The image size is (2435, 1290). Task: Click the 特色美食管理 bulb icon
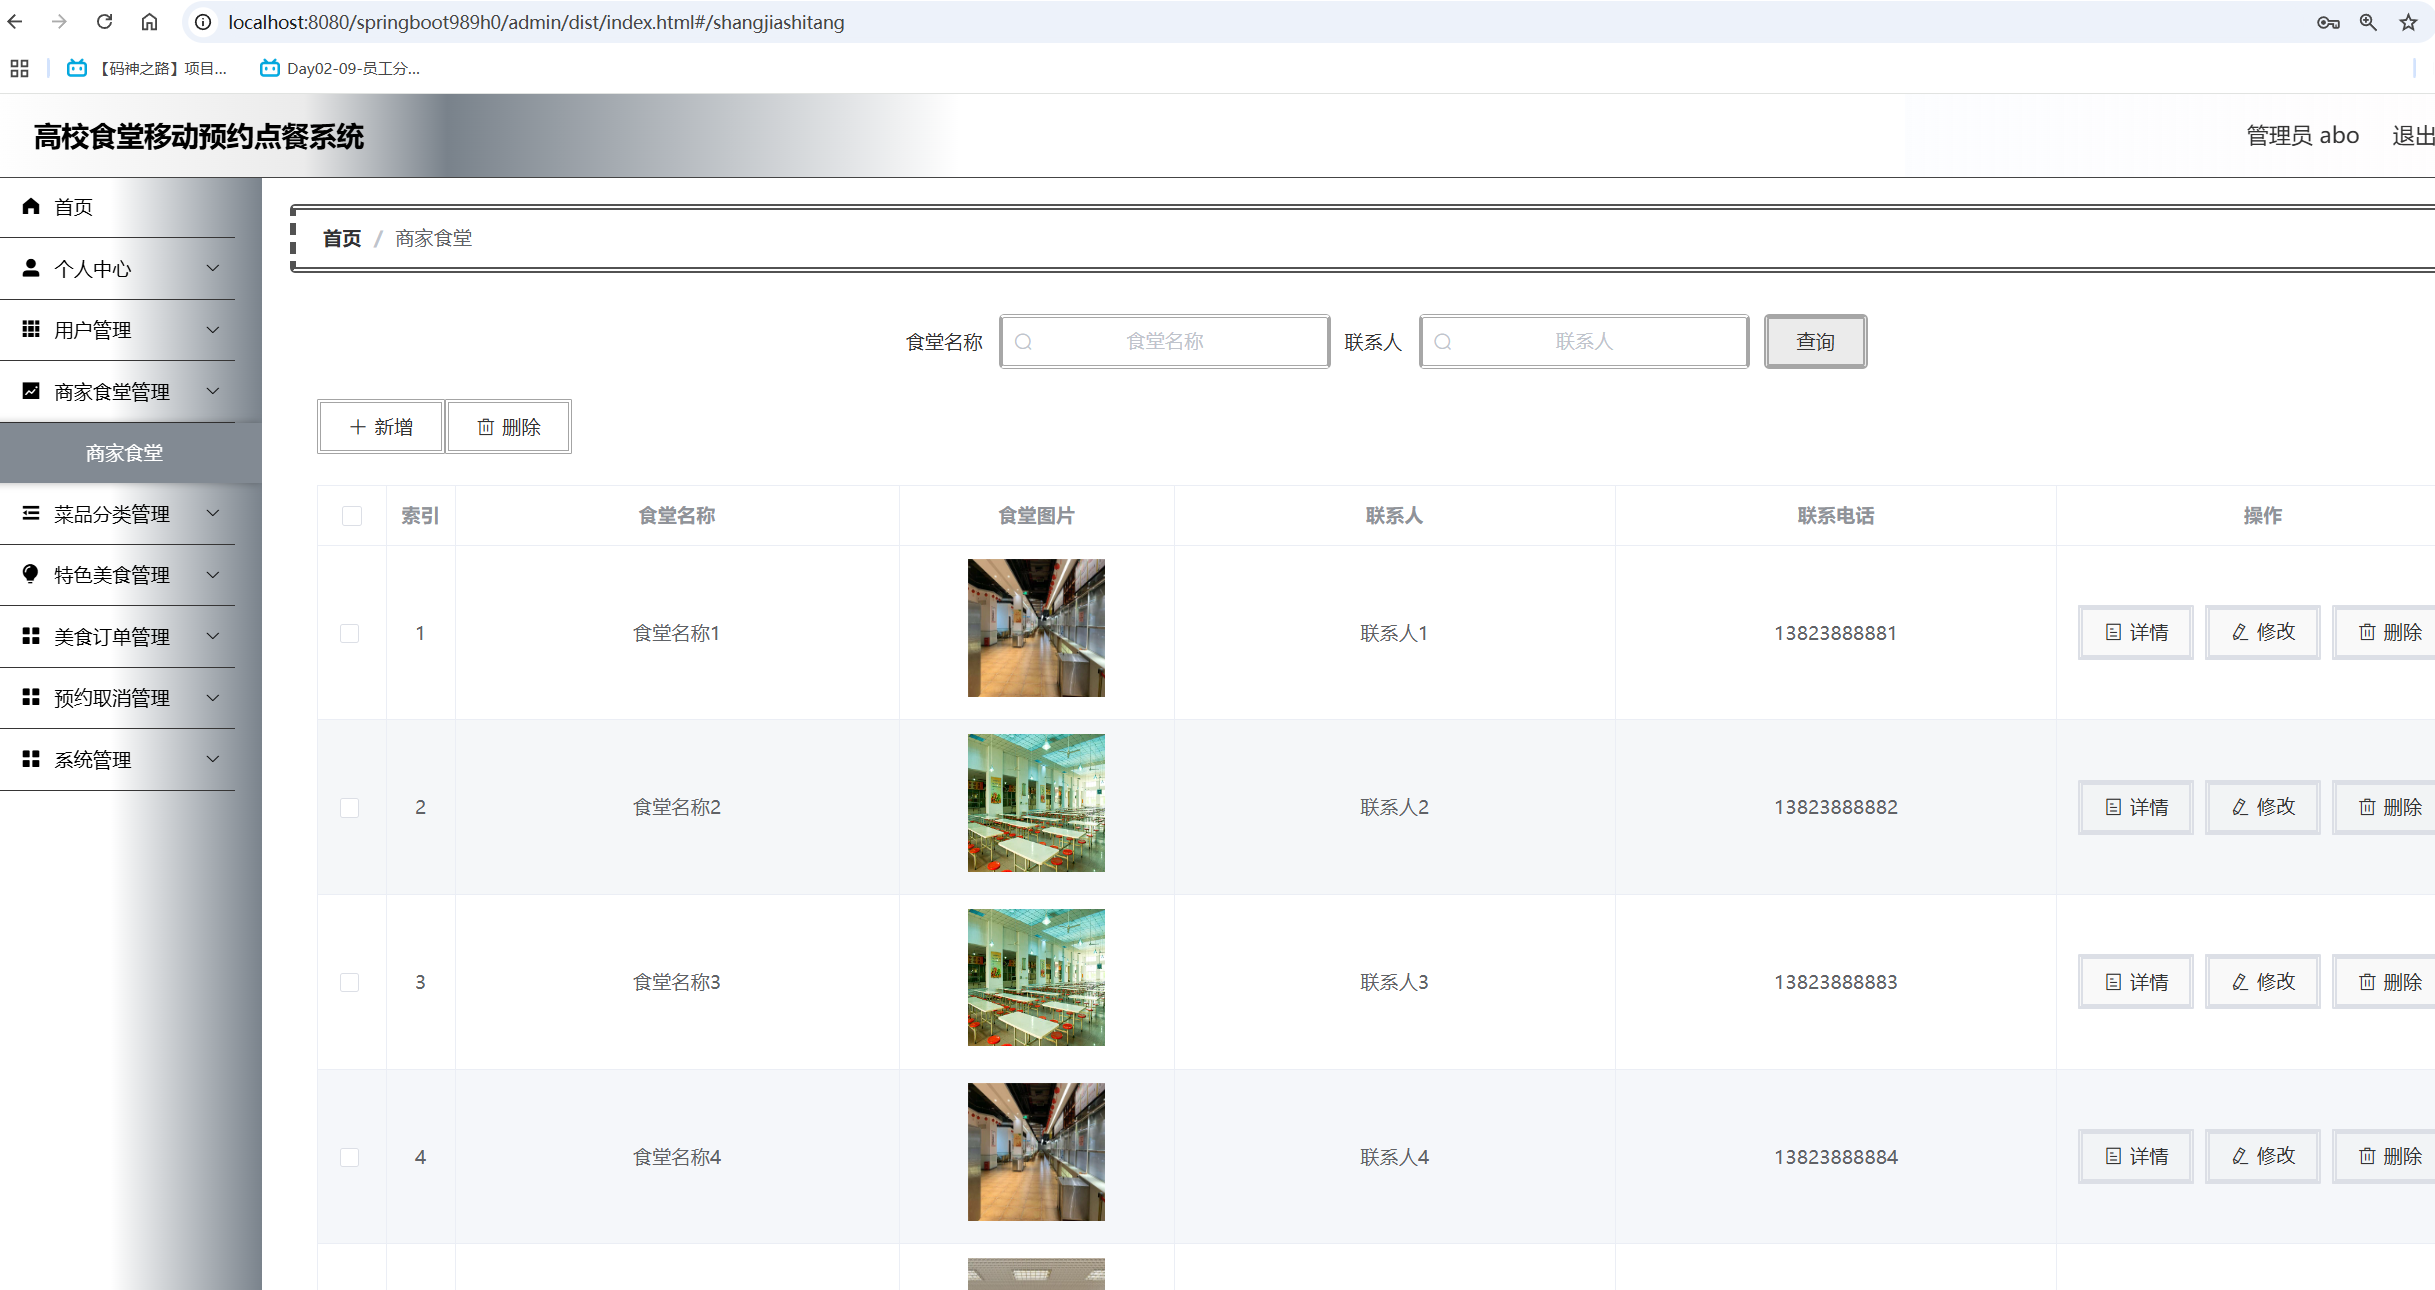click(31, 574)
